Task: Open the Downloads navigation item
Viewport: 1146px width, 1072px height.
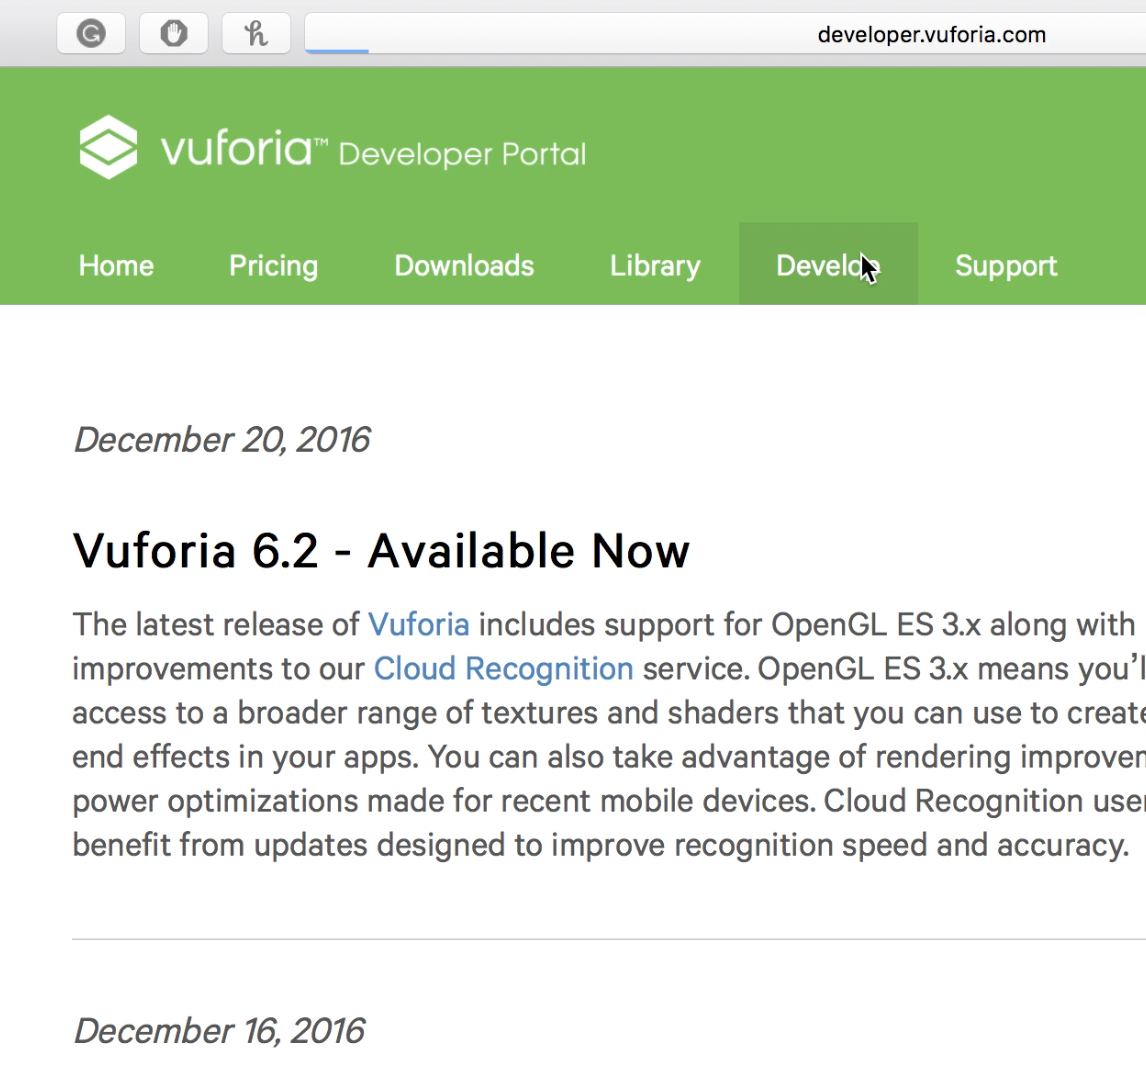Action: point(464,266)
